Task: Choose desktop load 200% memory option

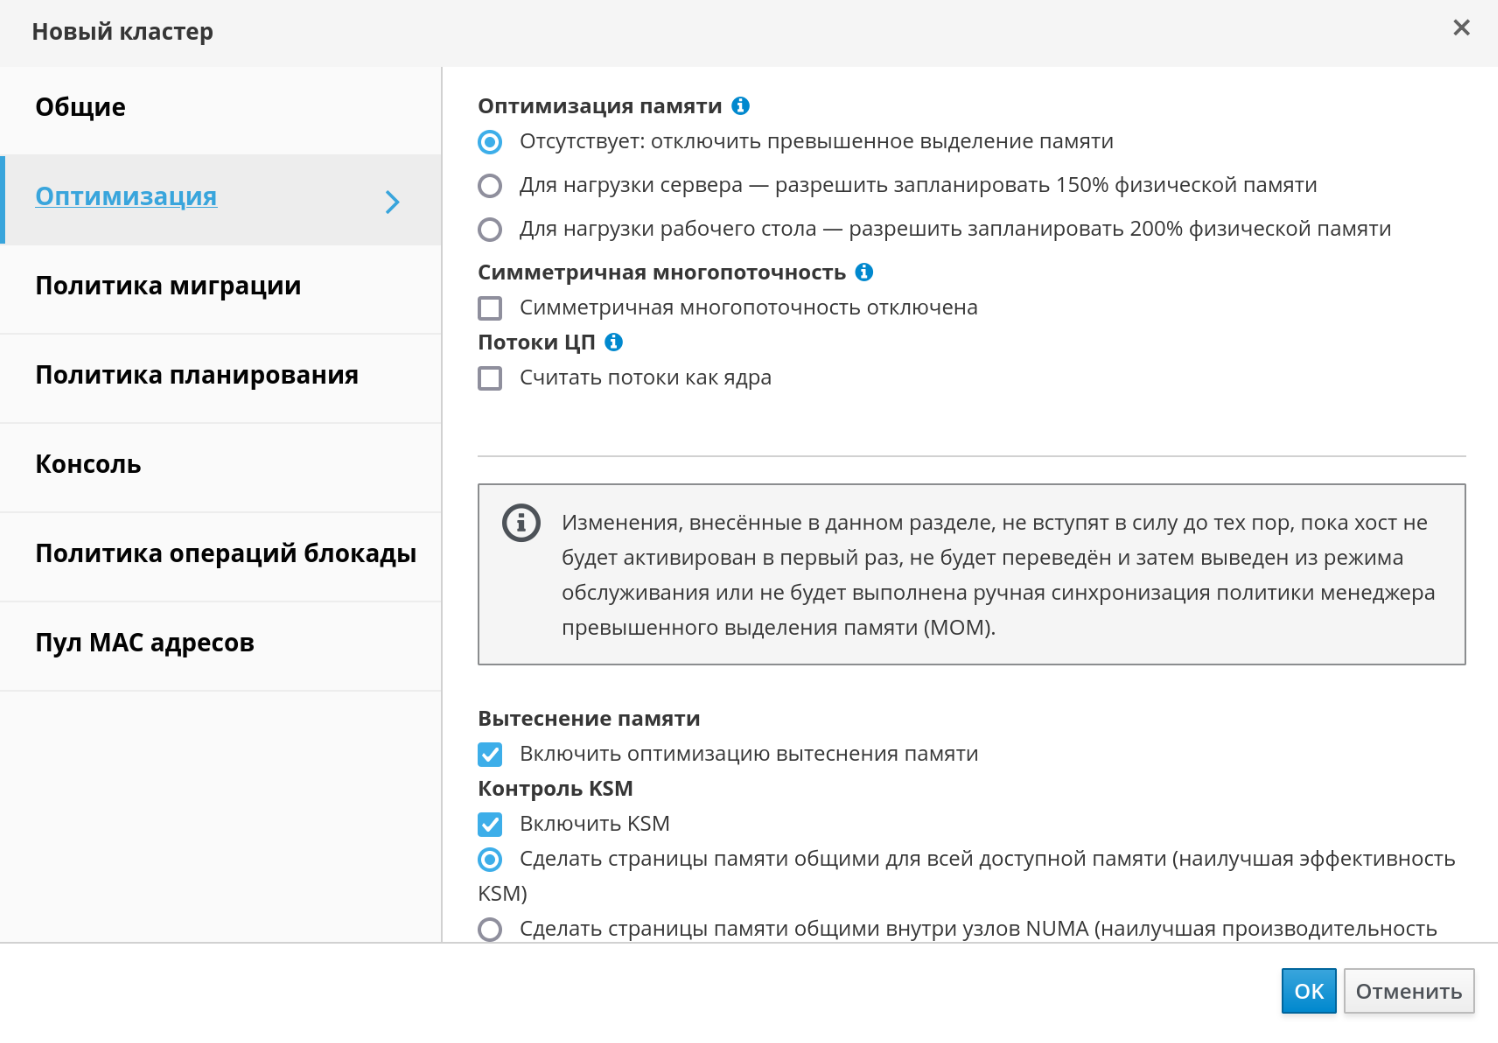Action: pos(490,230)
